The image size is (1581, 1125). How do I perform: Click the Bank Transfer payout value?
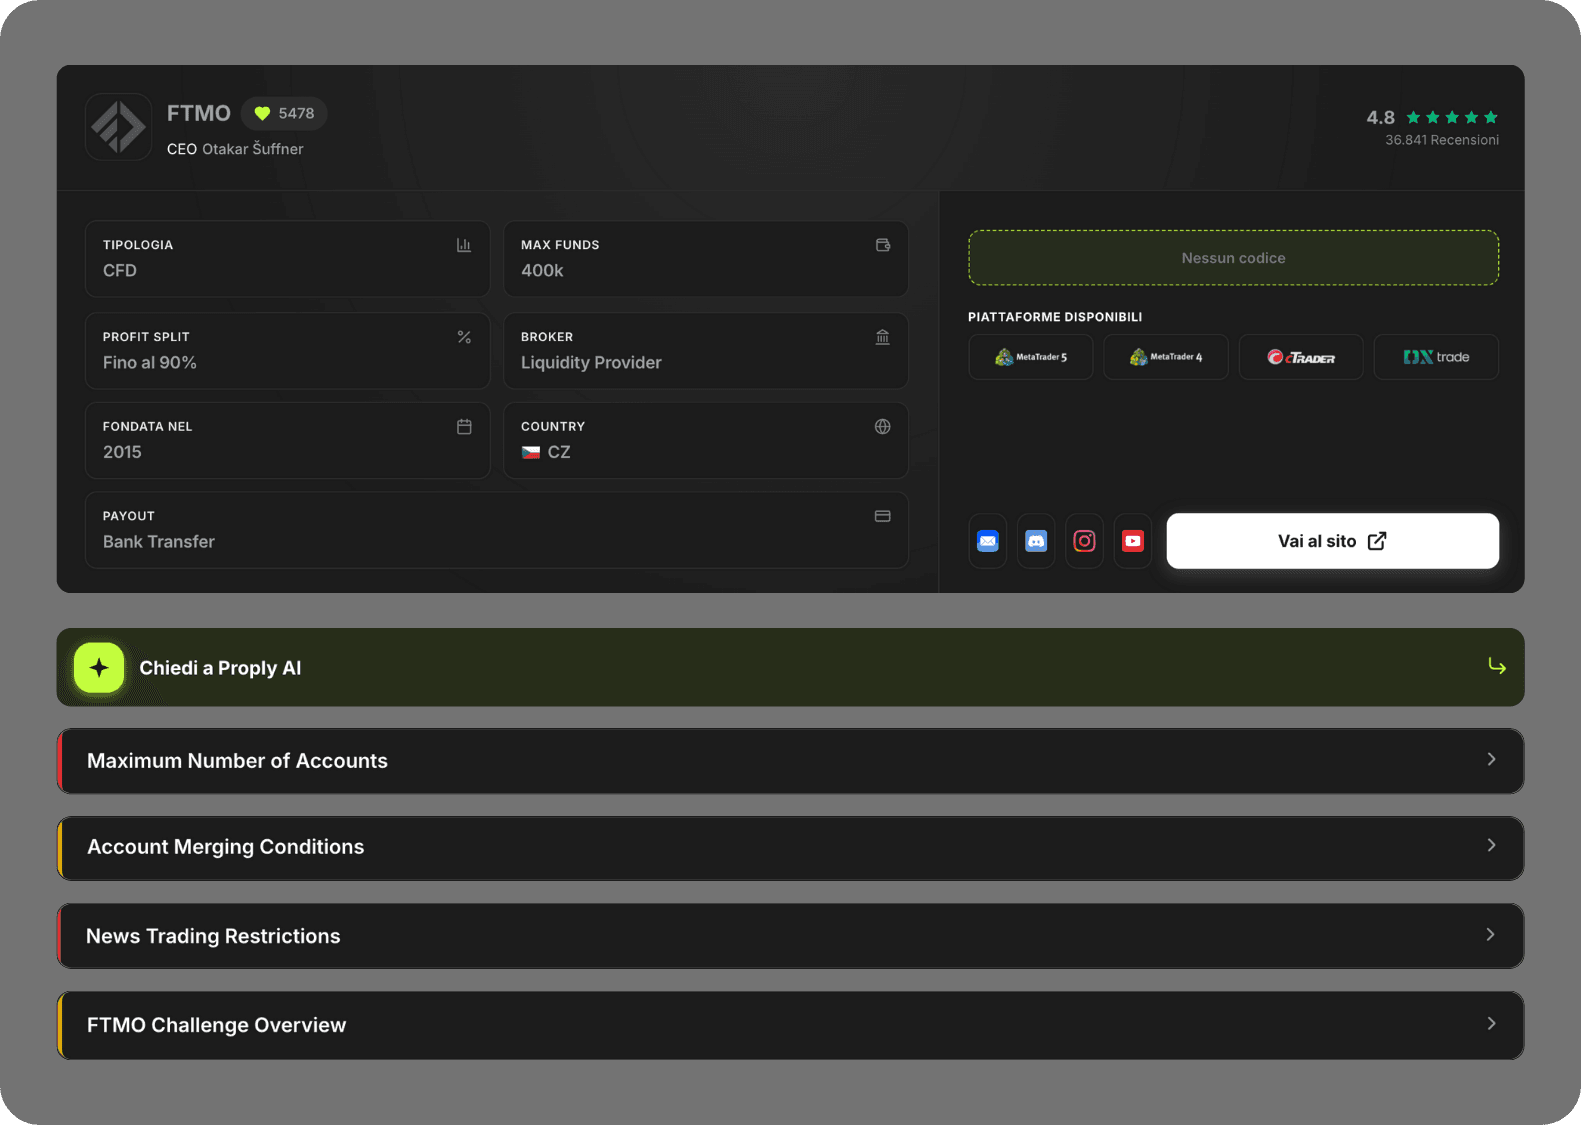[159, 541]
